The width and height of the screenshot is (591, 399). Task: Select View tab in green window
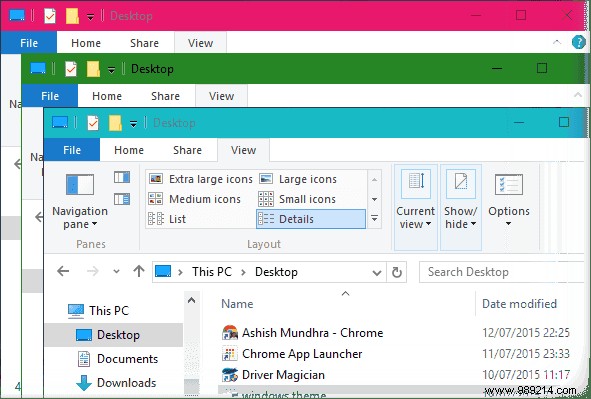pos(222,96)
